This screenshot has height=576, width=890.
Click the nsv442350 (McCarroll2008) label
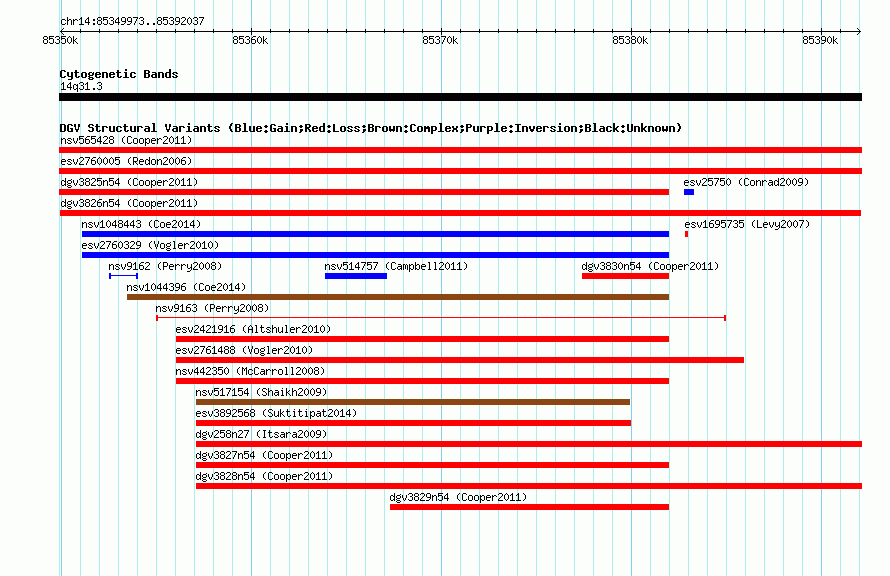coord(250,371)
